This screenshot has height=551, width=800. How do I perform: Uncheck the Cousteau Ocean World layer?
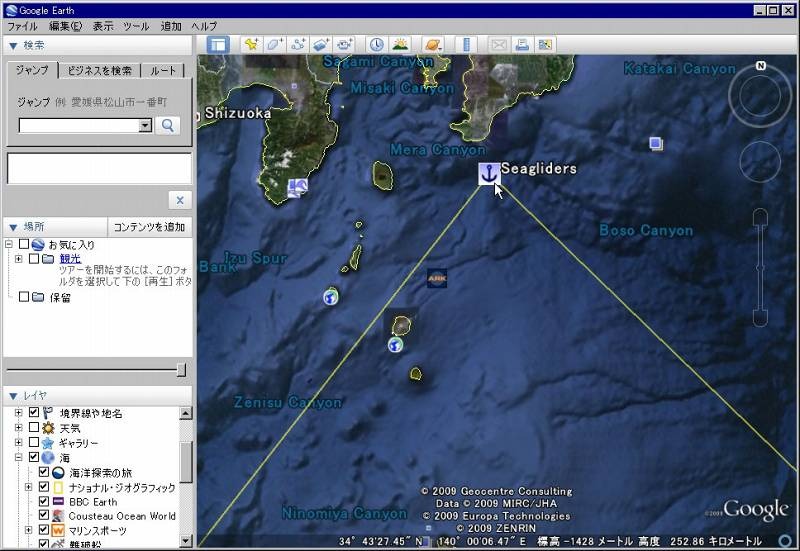coord(44,515)
